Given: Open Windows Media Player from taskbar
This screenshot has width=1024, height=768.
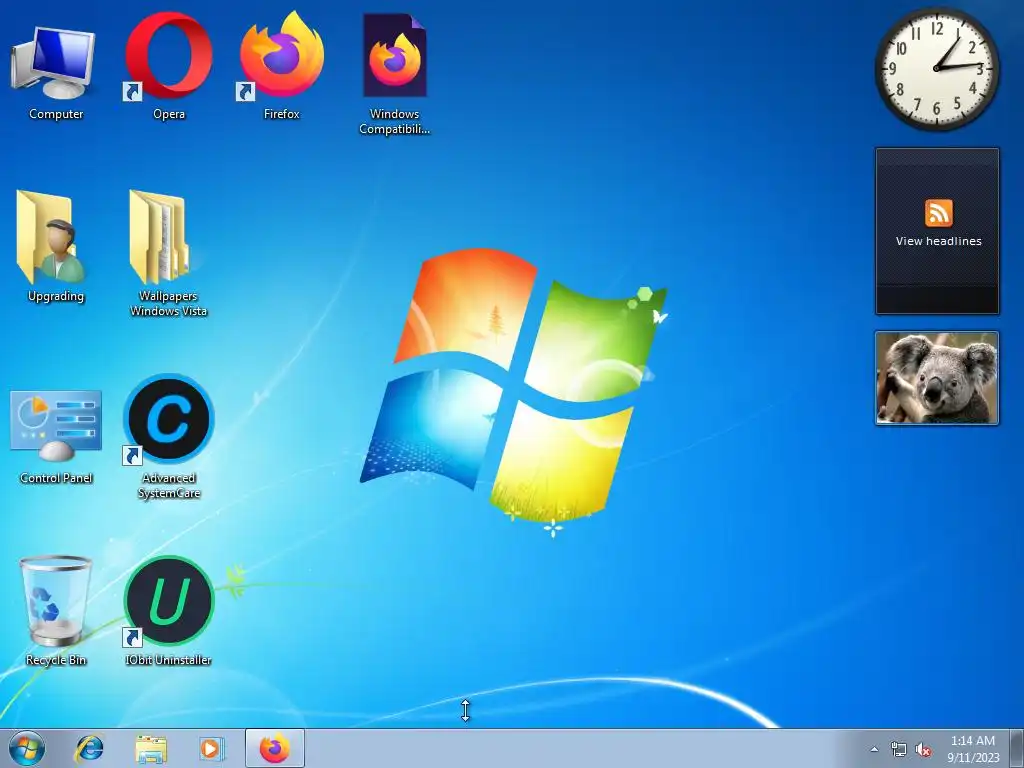Looking at the screenshot, I should (x=212, y=748).
